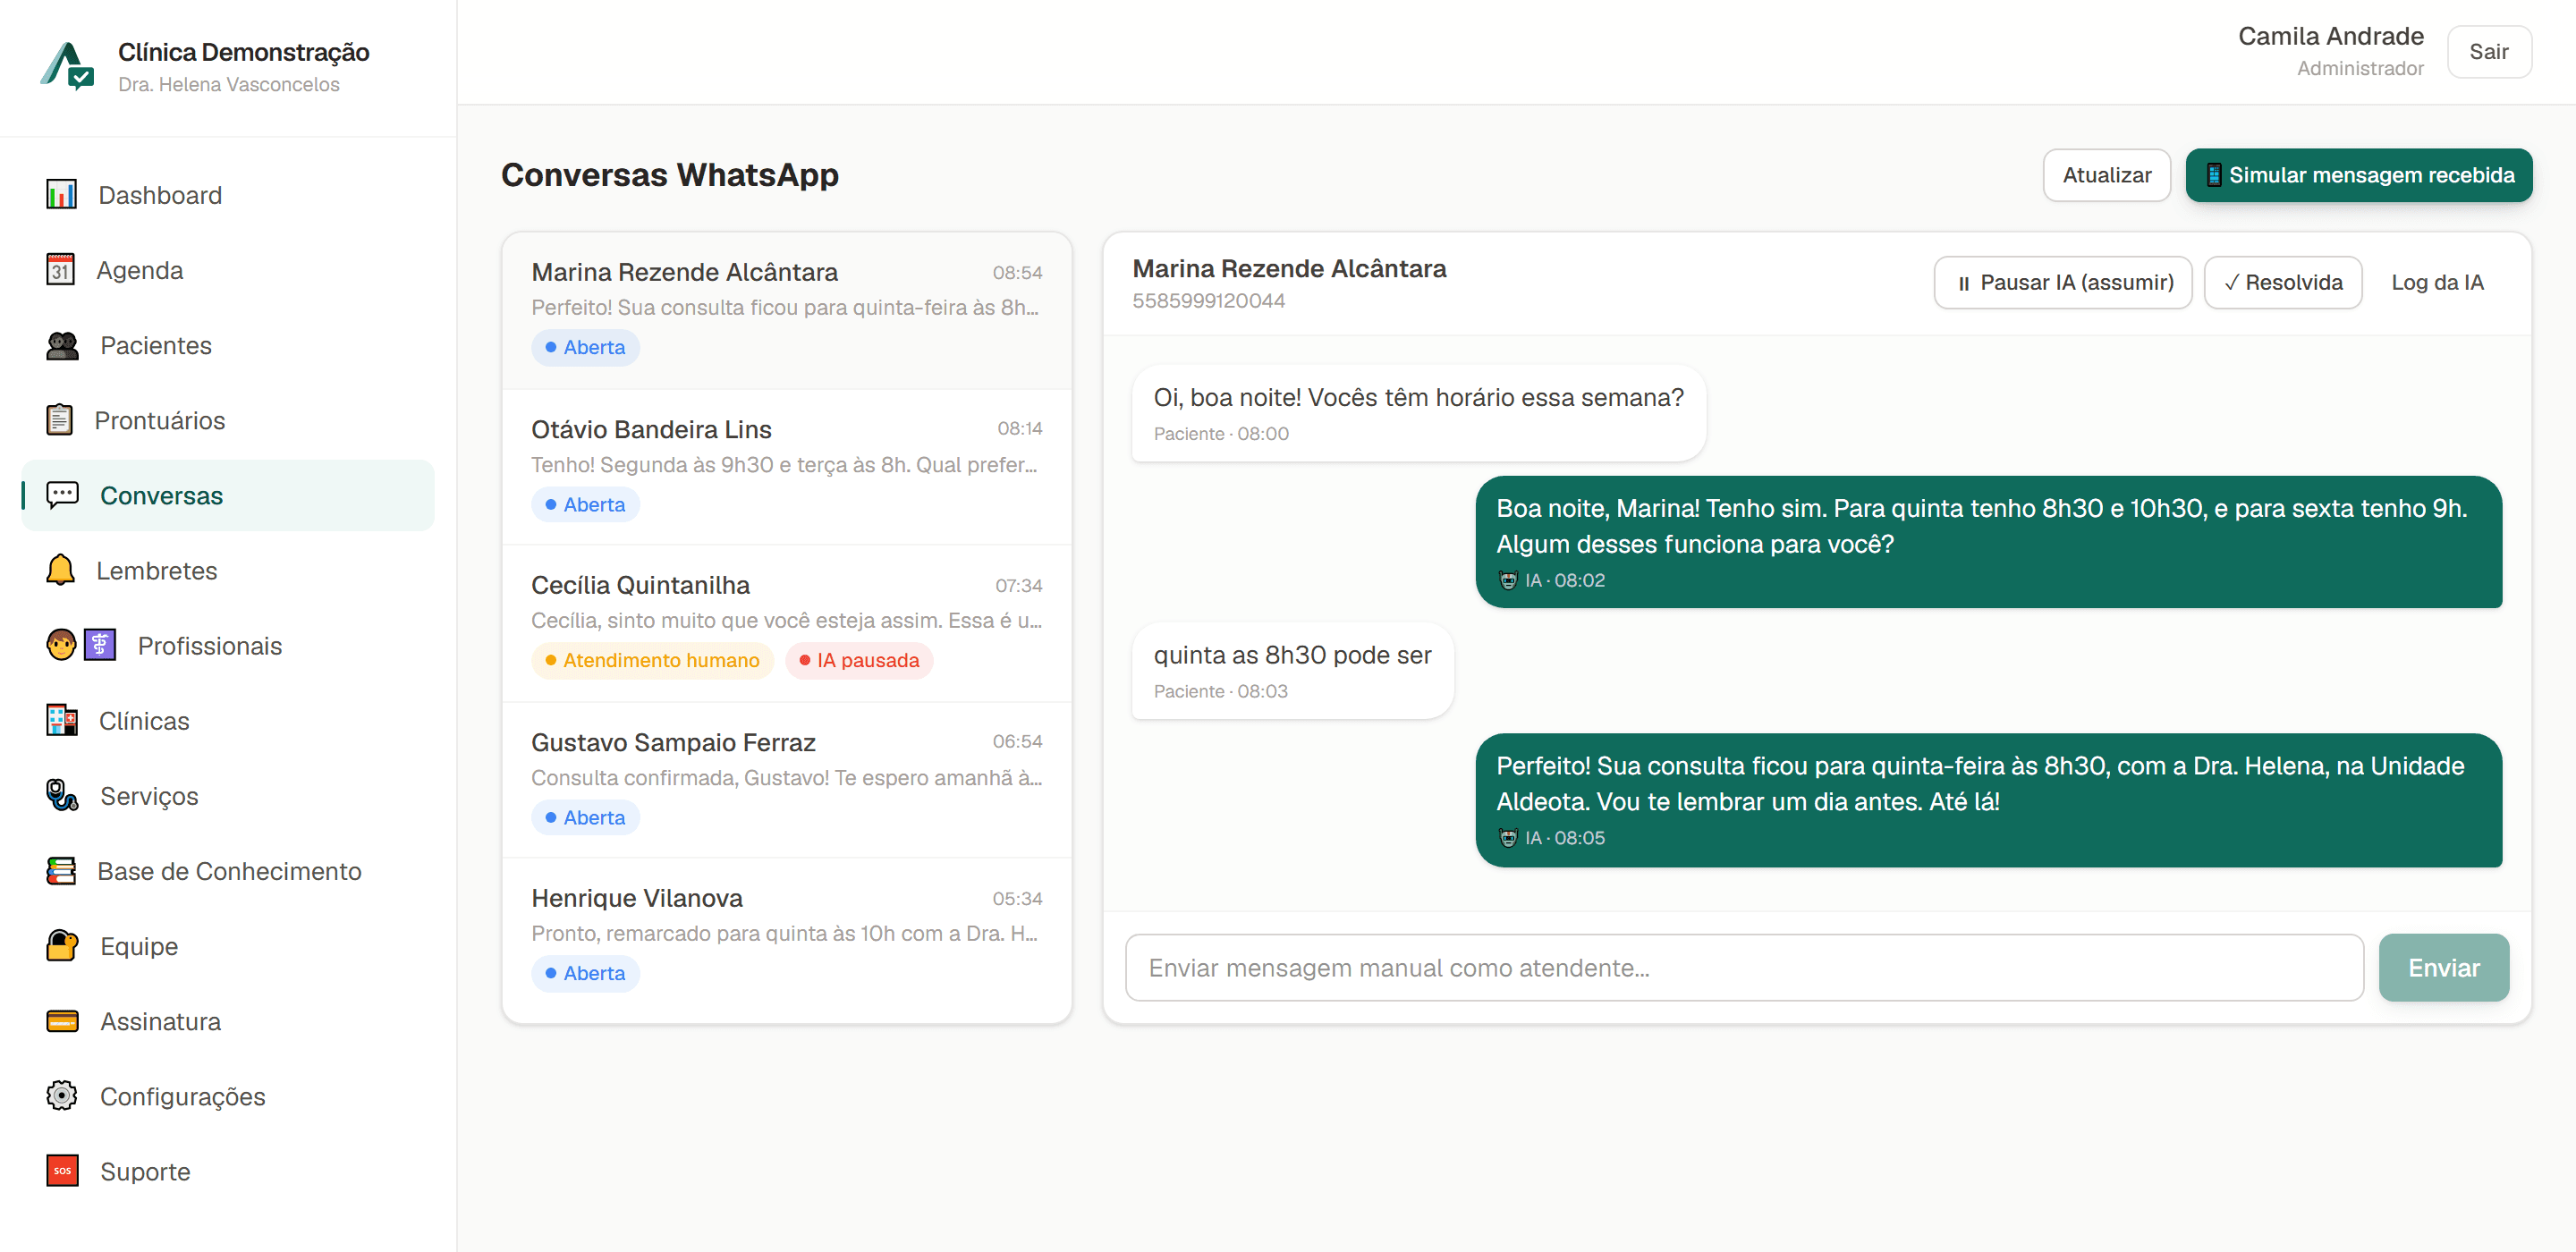Click the Profissionais medical symbol icon
The height and width of the screenshot is (1252, 2576).
coord(100,644)
